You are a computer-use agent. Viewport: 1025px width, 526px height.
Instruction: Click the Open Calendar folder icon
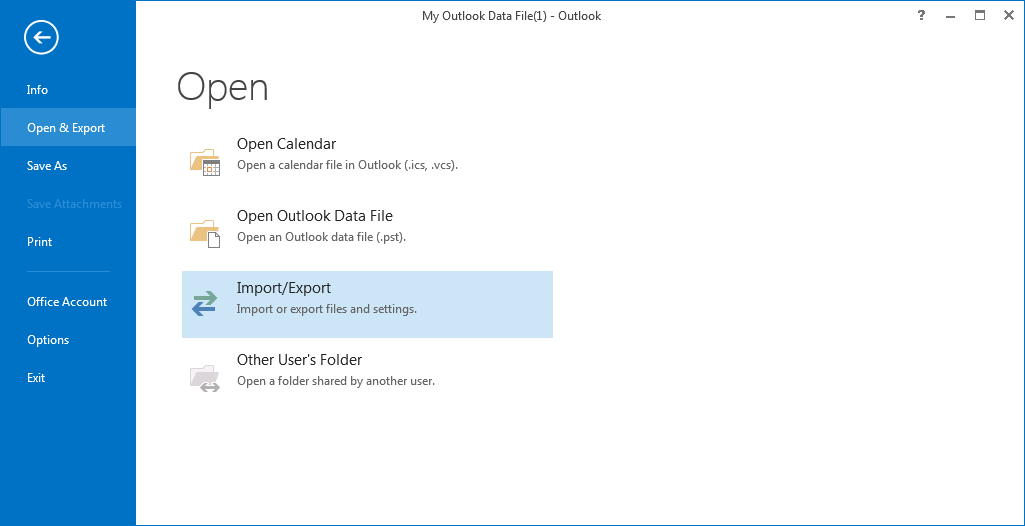tap(205, 162)
